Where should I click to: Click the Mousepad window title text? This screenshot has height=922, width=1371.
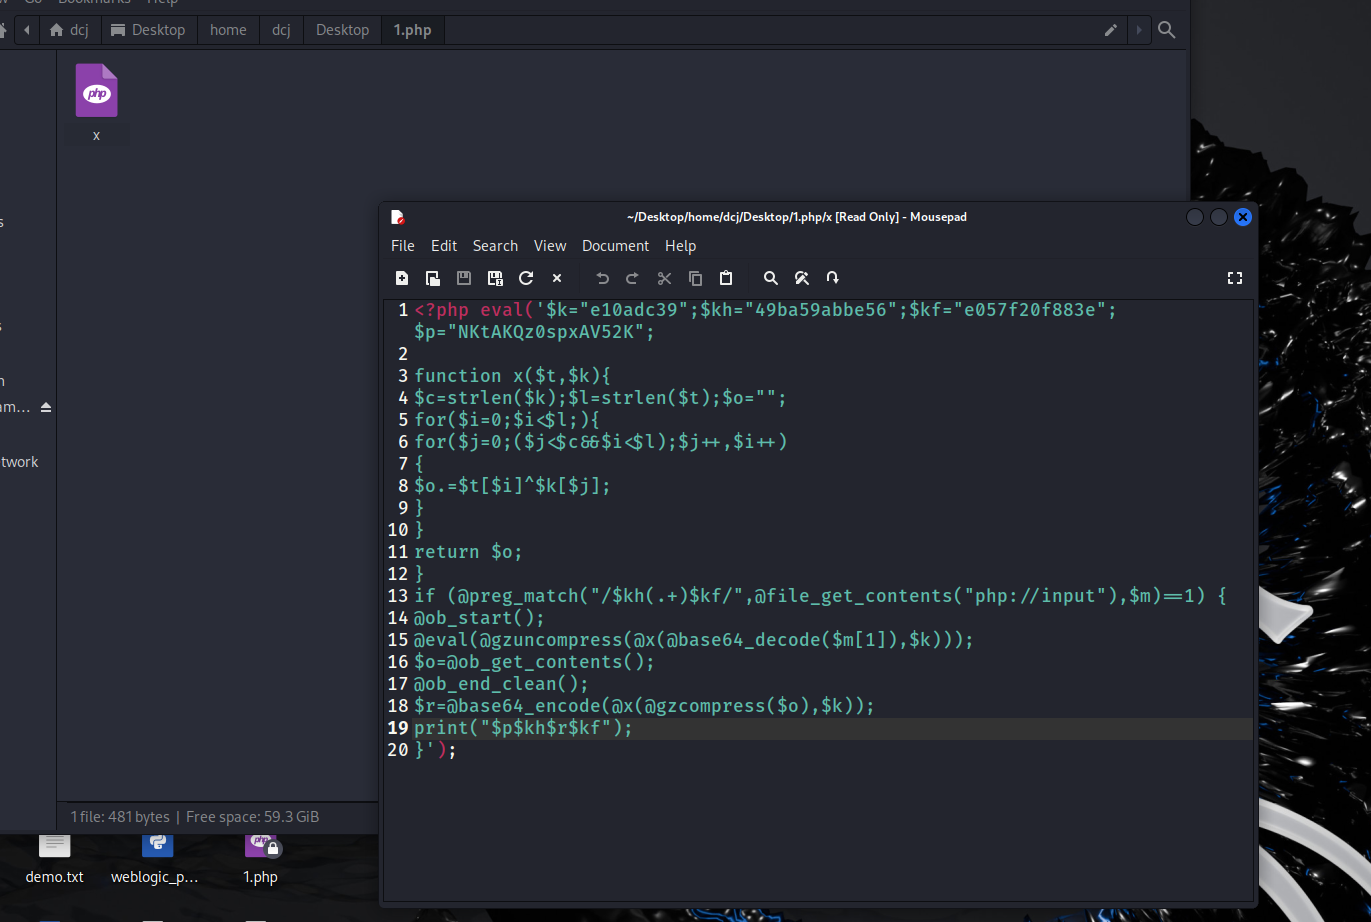pyautogui.click(x=796, y=217)
